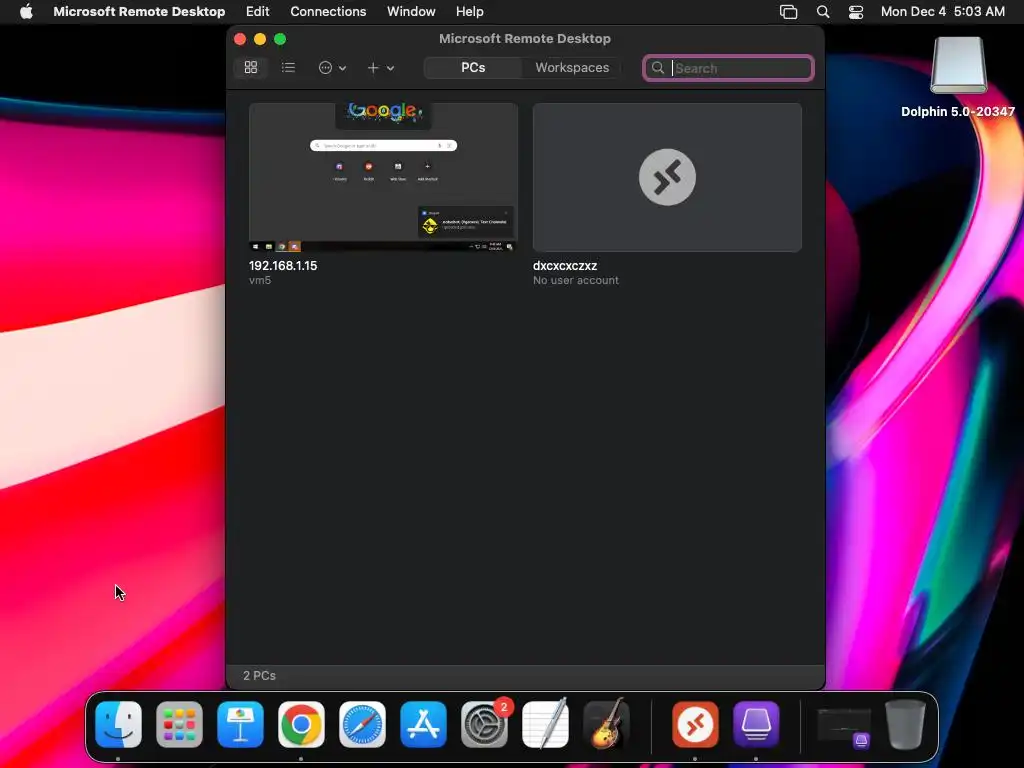
Task: Open Finder from the Dock
Action: coord(118,724)
